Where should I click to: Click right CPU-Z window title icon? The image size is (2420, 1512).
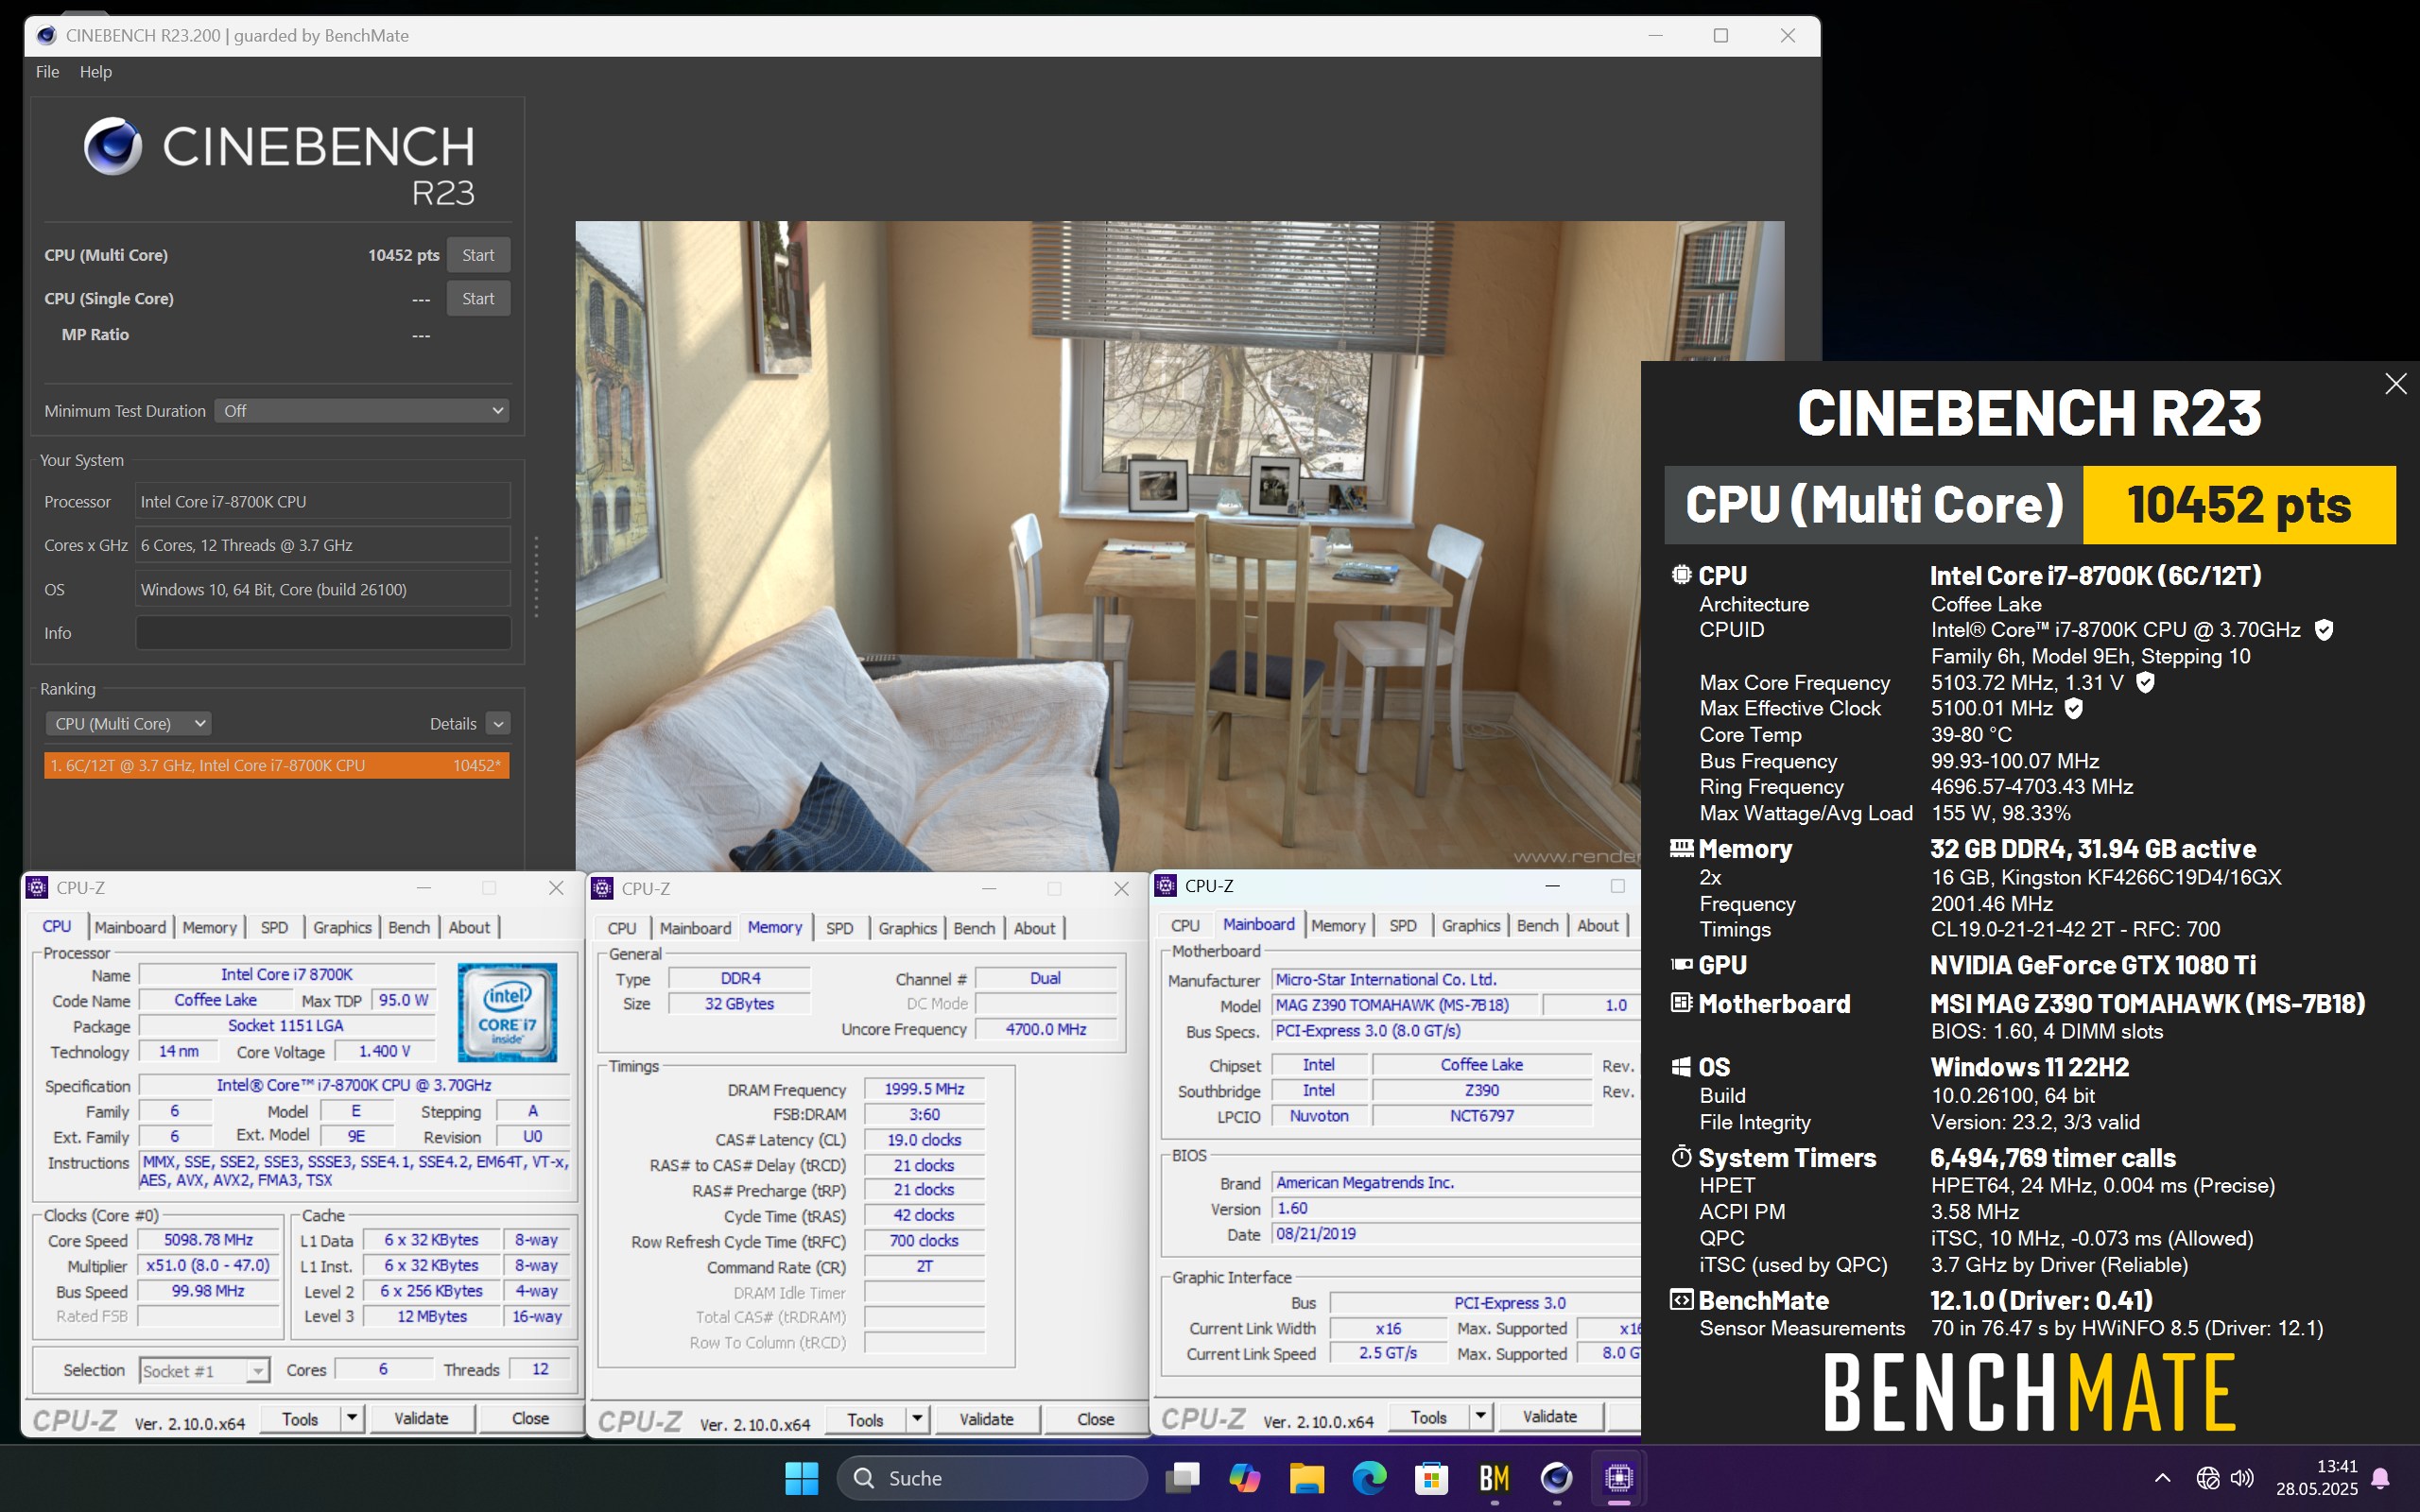(1165, 885)
